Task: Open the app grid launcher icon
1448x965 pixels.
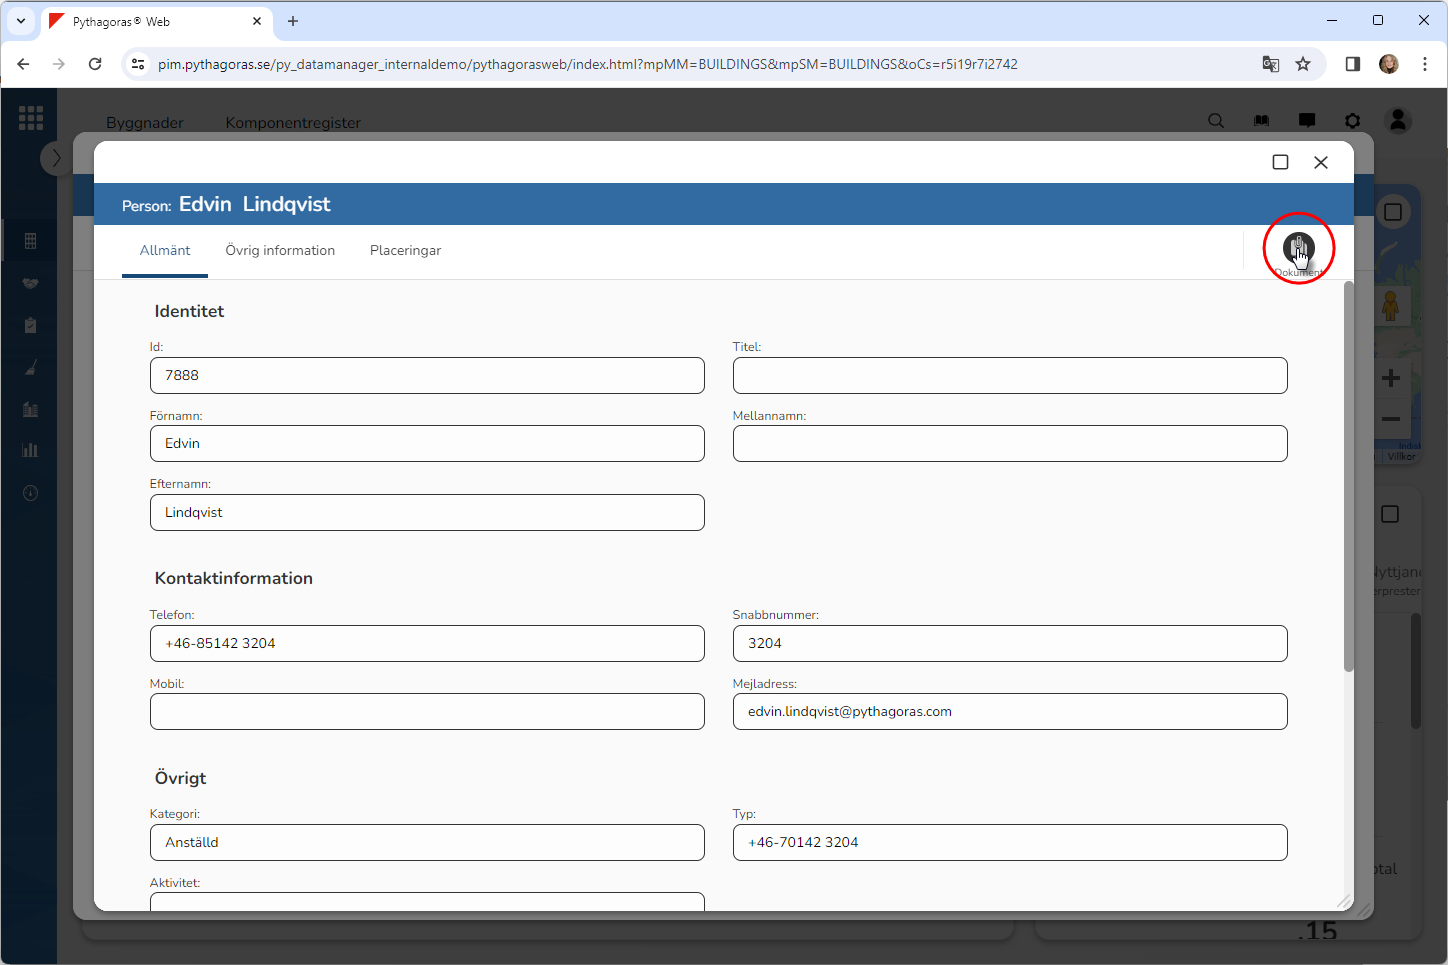Action: pos(31,118)
